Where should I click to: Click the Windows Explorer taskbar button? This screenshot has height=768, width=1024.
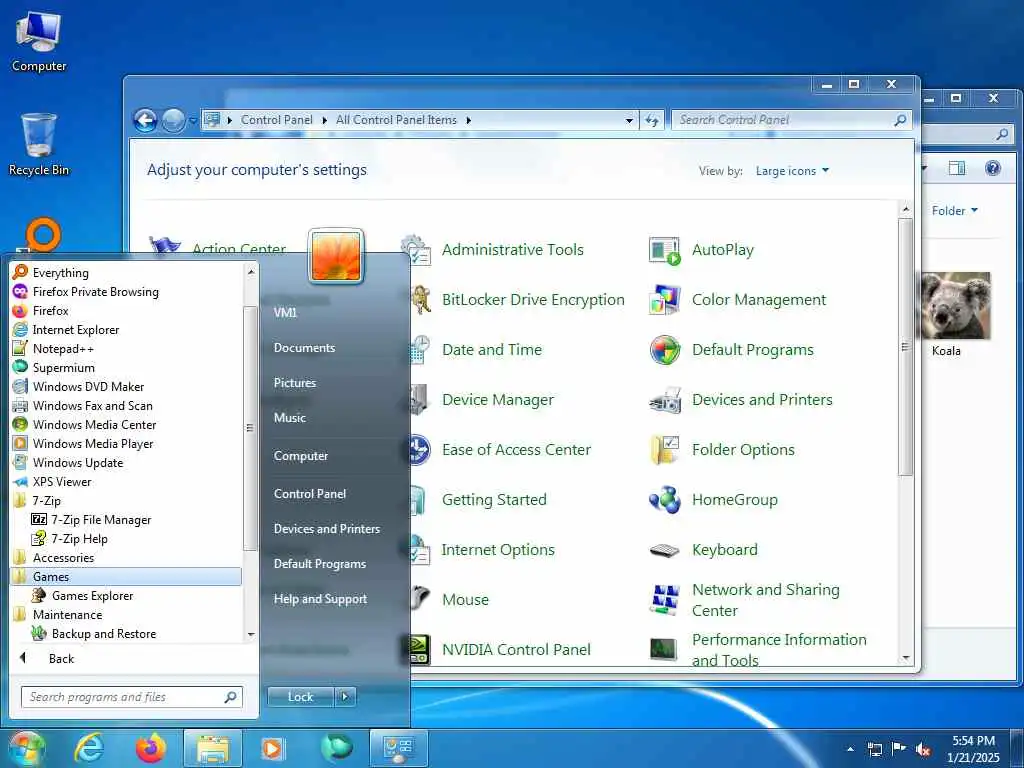coord(213,748)
